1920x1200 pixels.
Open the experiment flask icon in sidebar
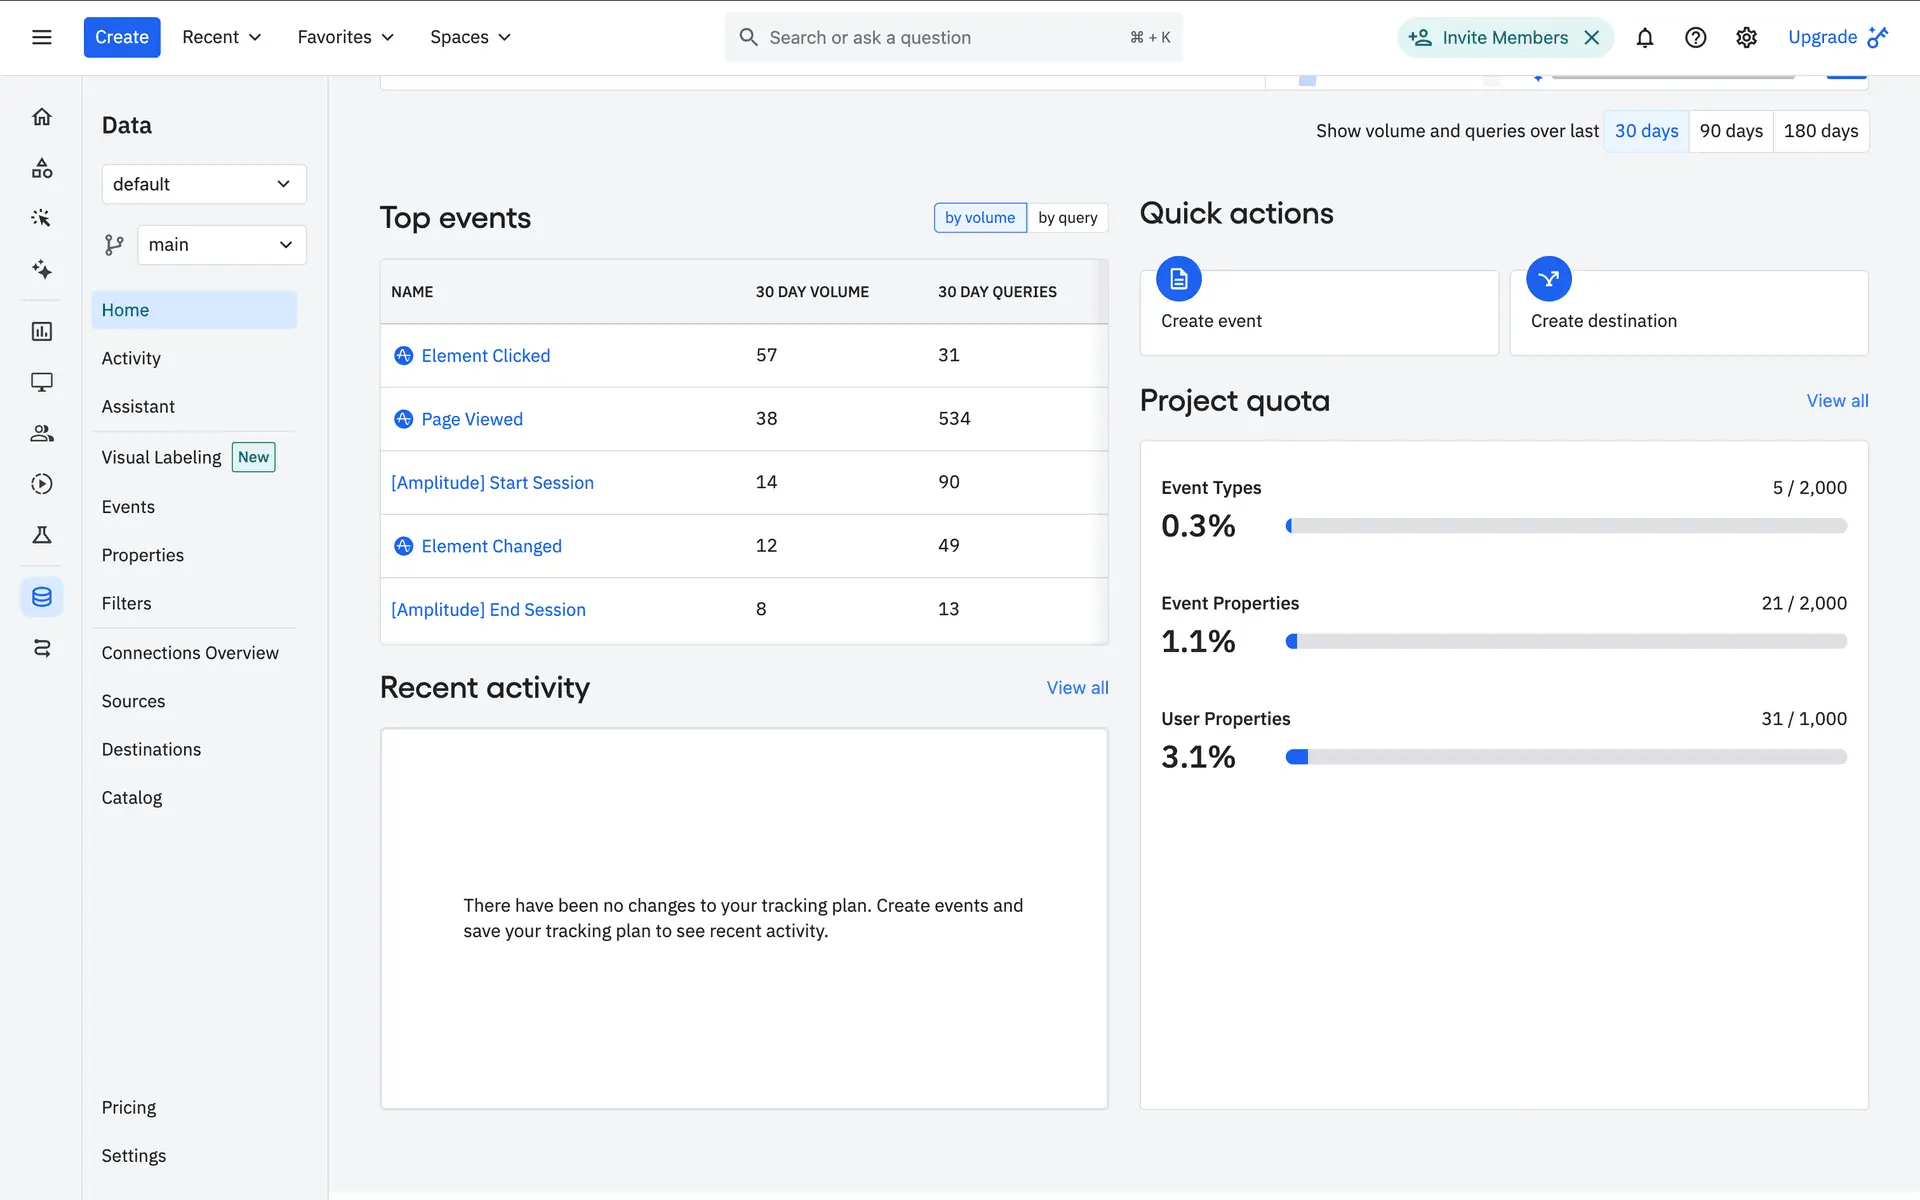[41, 535]
